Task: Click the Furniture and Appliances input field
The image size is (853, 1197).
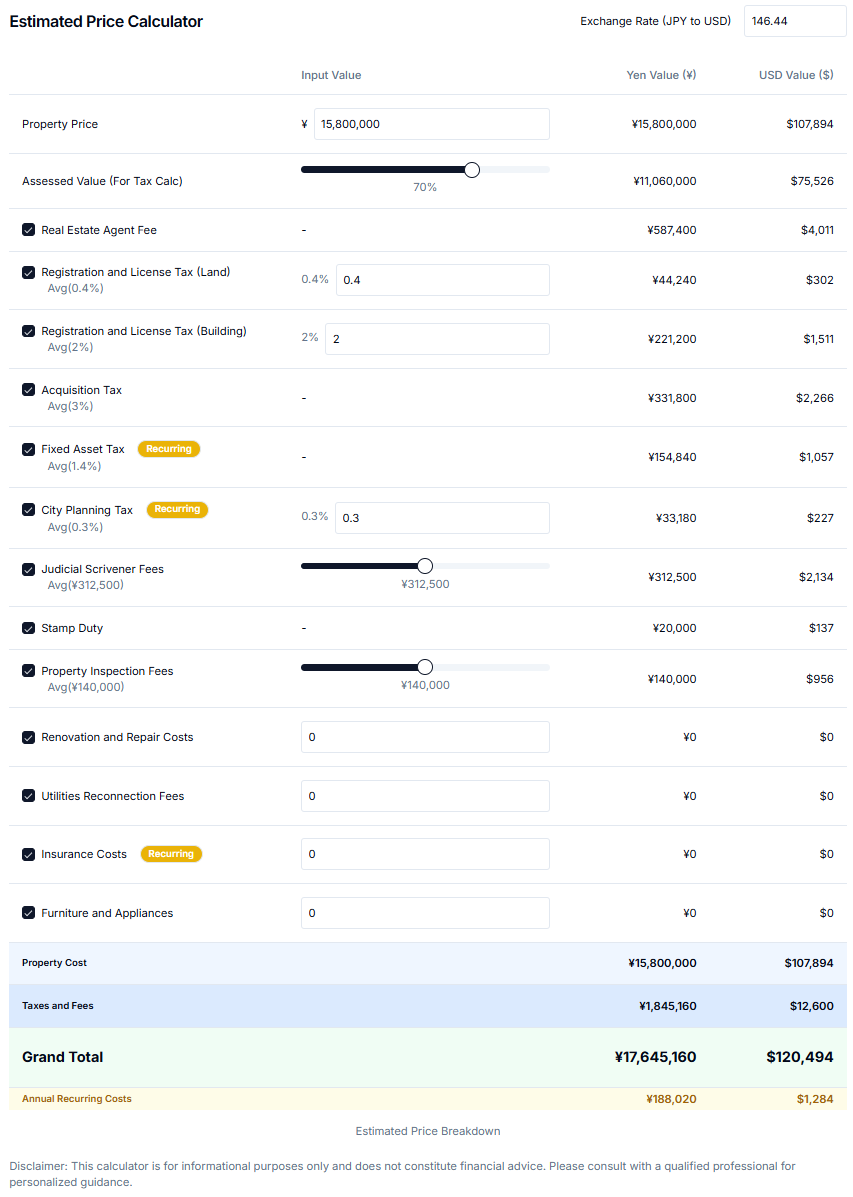Action: [425, 913]
